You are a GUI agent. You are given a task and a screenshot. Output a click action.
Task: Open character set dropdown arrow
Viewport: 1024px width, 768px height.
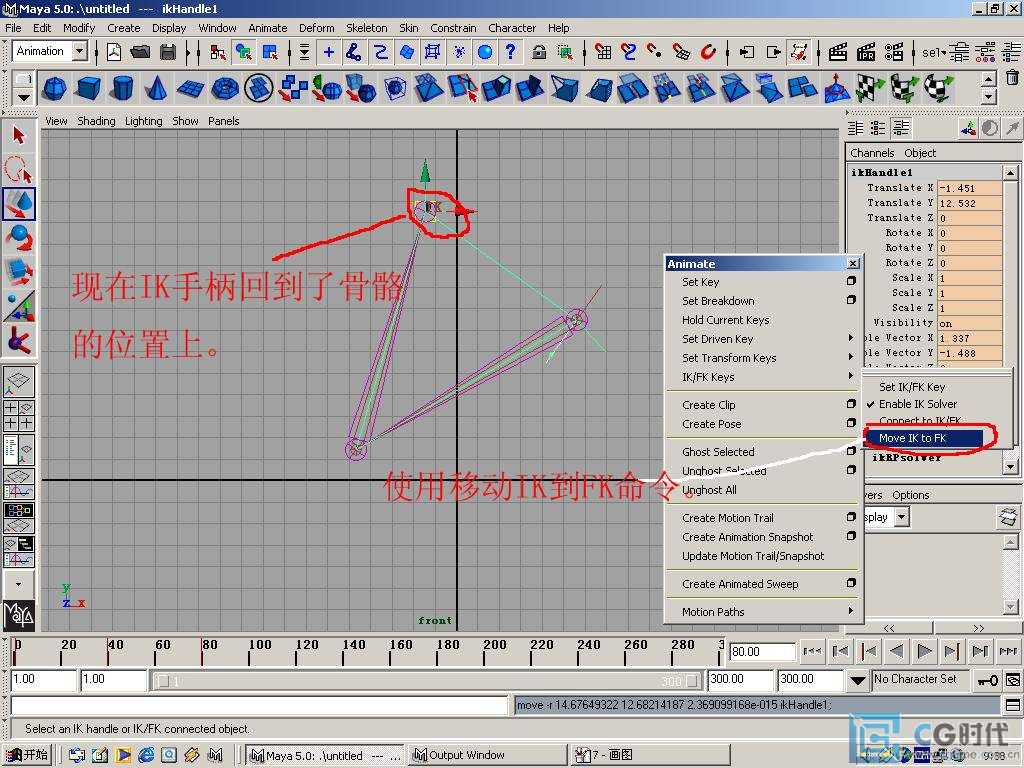click(857, 680)
